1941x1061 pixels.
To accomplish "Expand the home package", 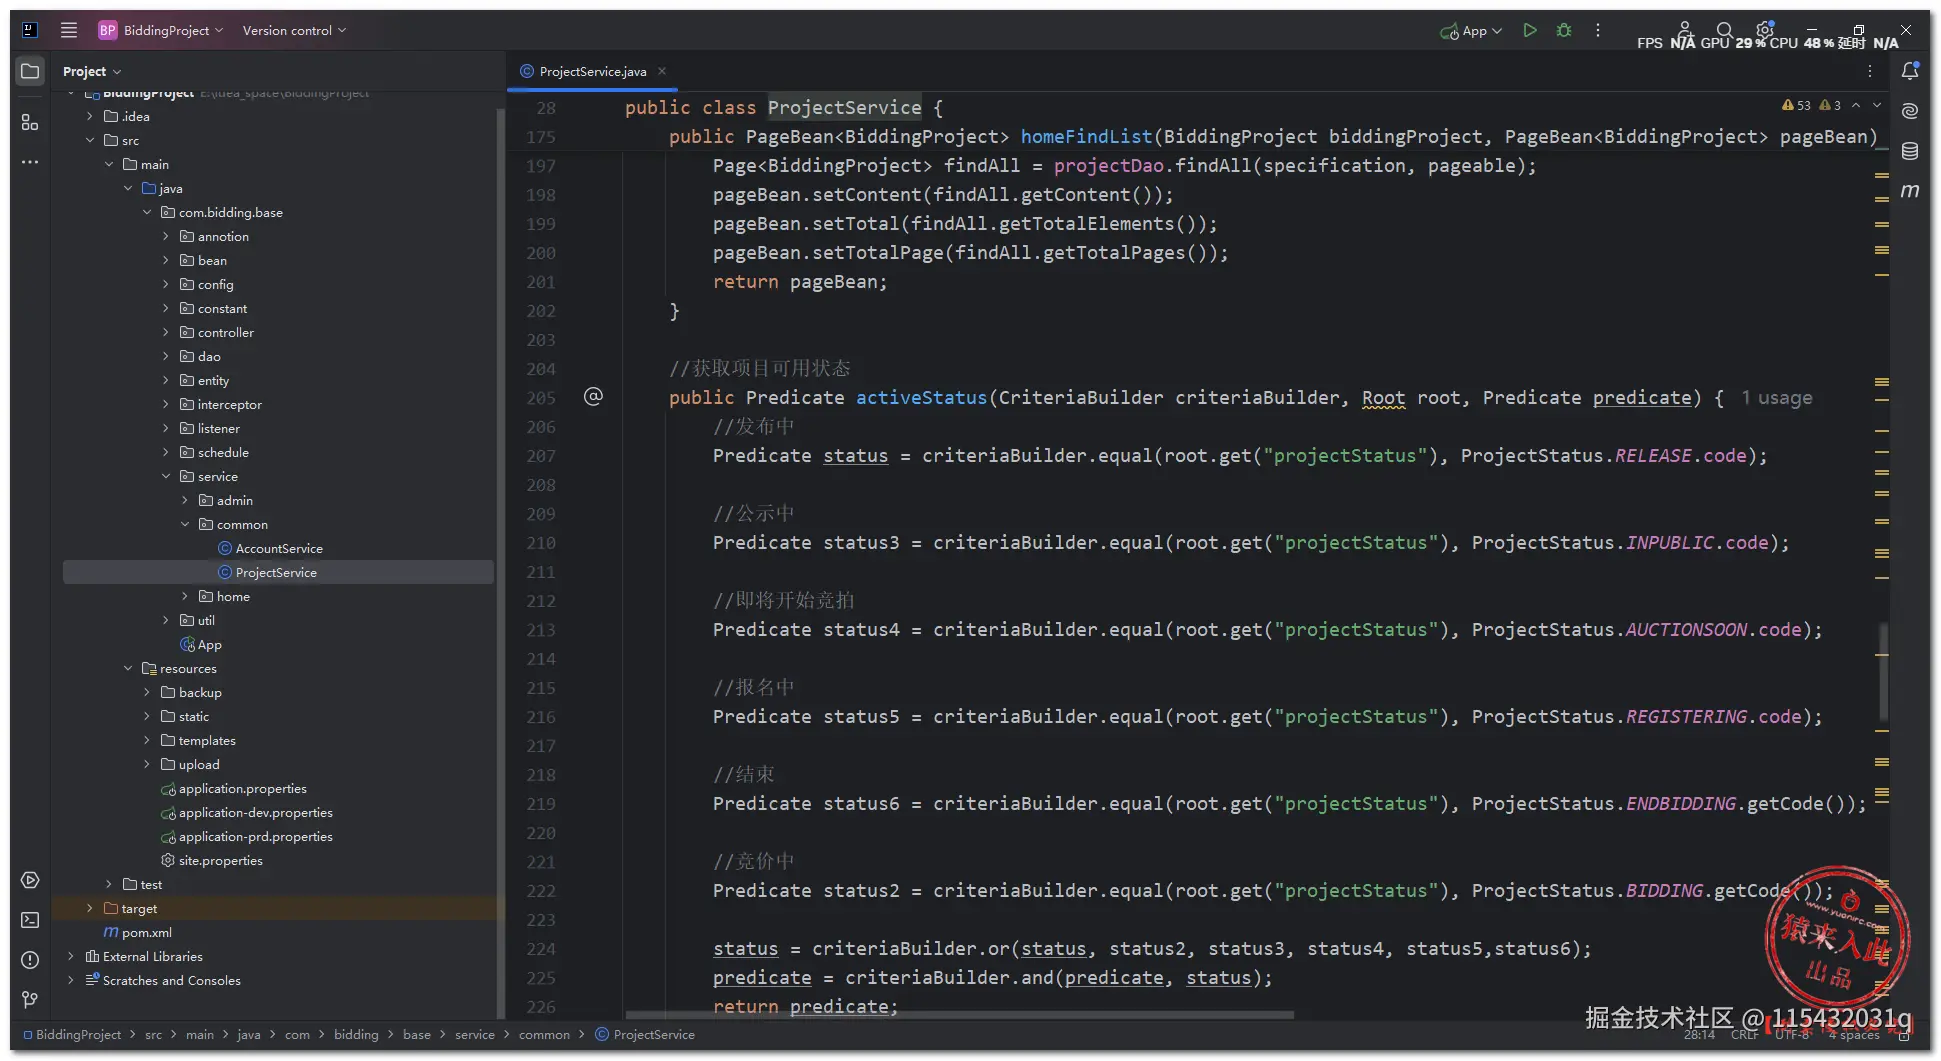I will click(x=185, y=596).
